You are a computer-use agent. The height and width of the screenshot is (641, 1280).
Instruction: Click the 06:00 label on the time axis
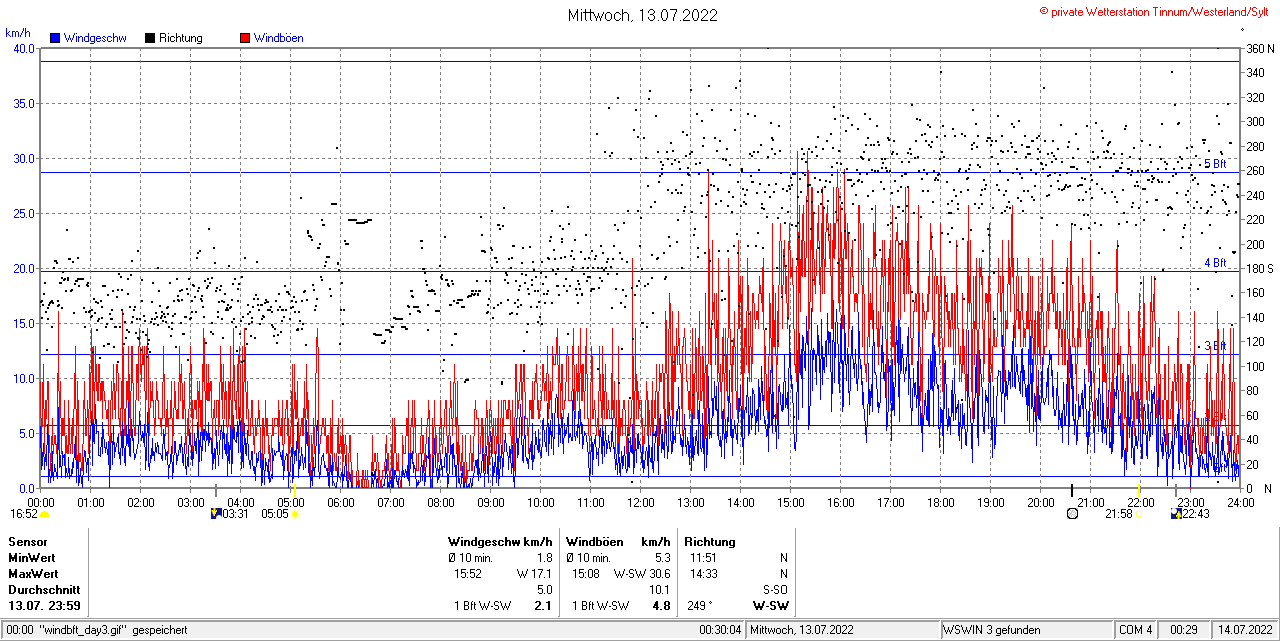coord(341,502)
